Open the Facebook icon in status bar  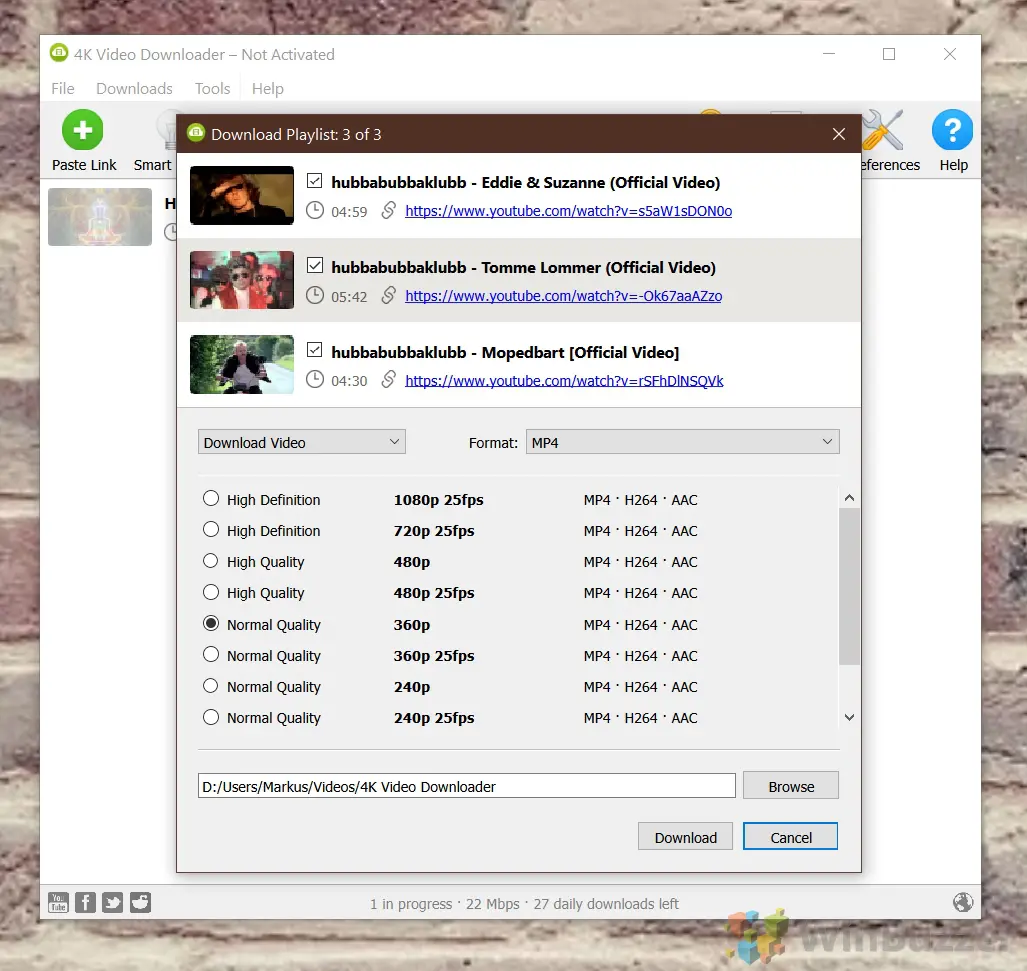[x=86, y=903]
